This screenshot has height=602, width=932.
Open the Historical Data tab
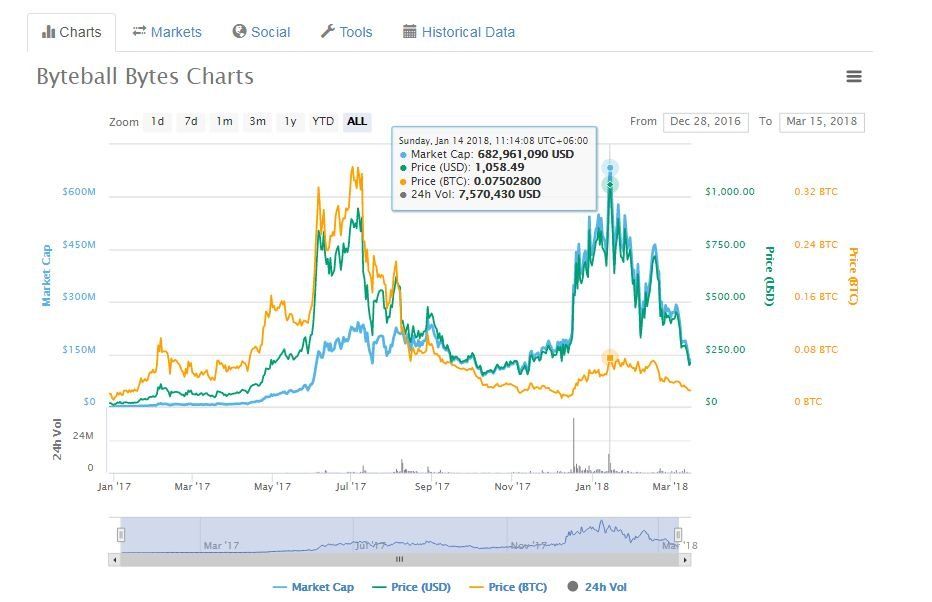pos(459,32)
